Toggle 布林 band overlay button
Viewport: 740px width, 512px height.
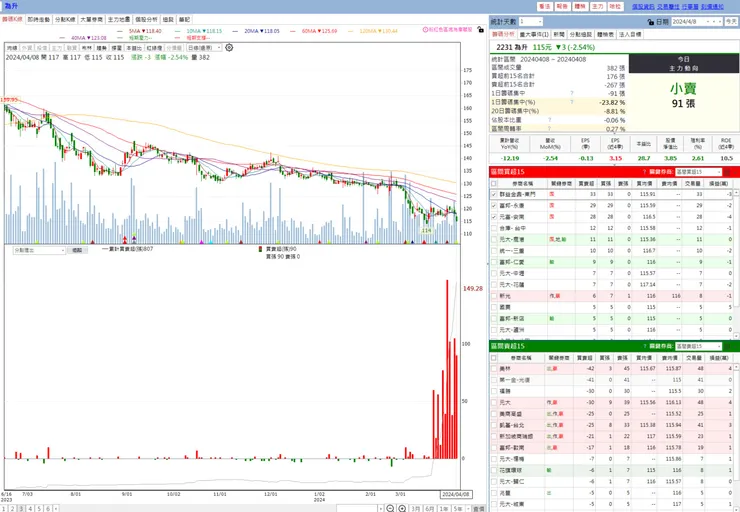coord(86,48)
